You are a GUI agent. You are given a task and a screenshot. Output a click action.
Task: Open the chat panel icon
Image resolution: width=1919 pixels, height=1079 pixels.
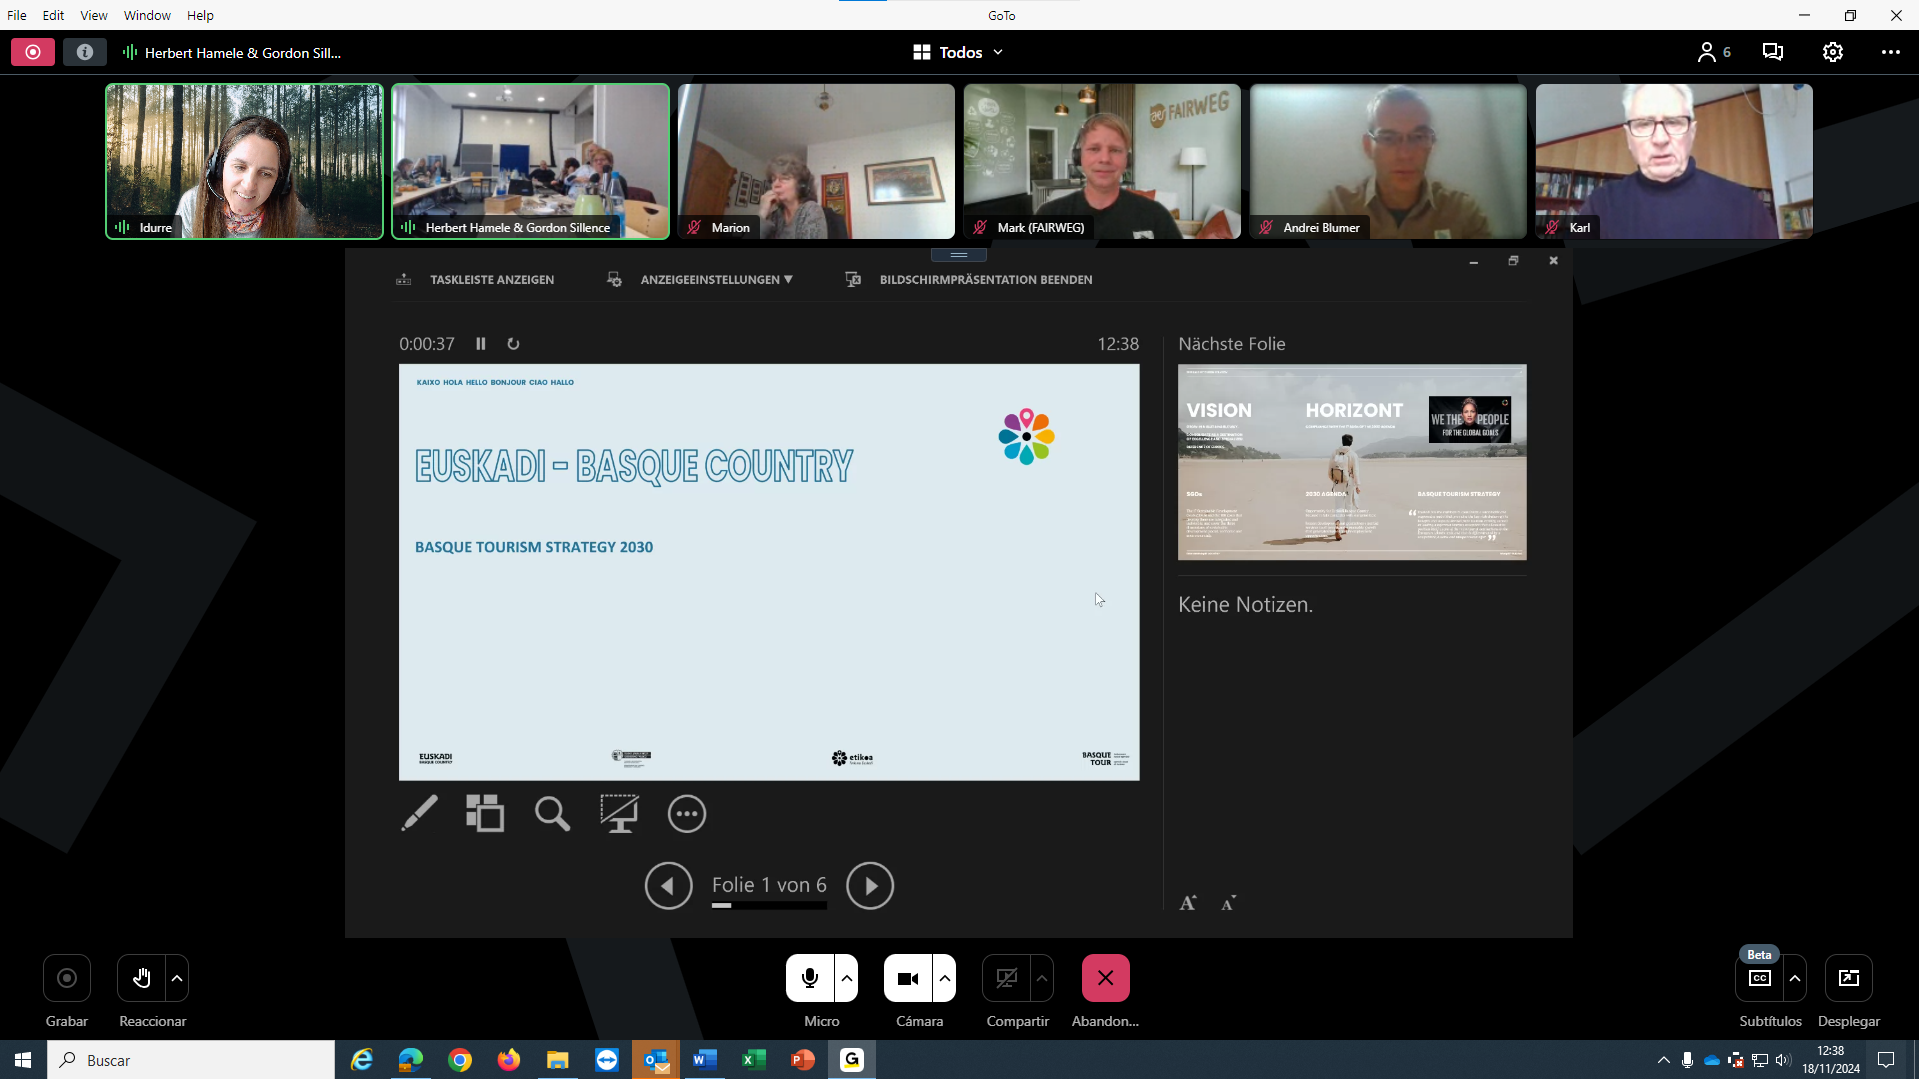[1772, 52]
